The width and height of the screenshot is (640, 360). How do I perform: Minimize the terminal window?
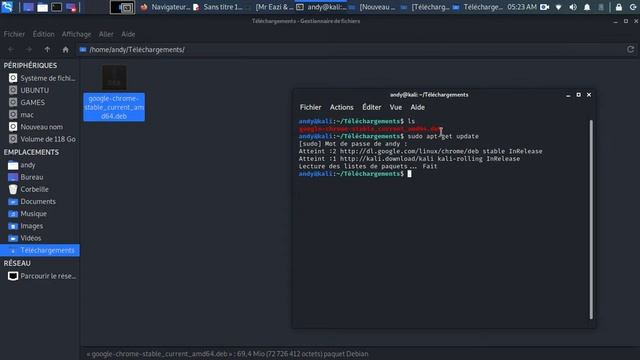tap(568, 95)
